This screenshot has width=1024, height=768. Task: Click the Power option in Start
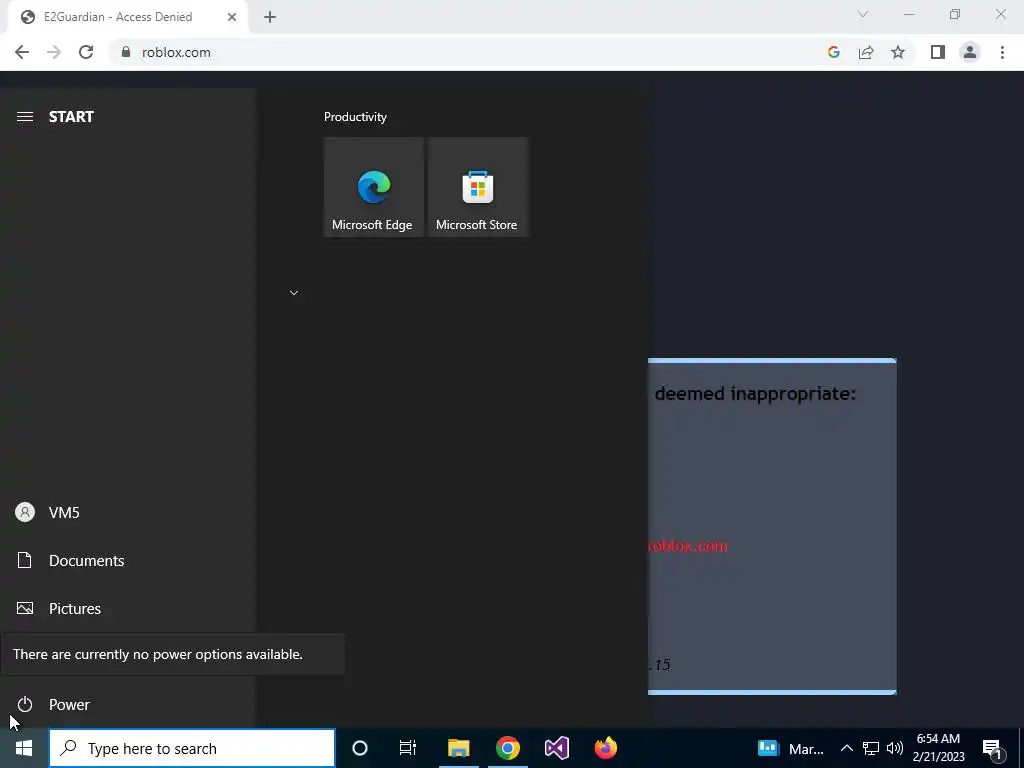pos(127,705)
